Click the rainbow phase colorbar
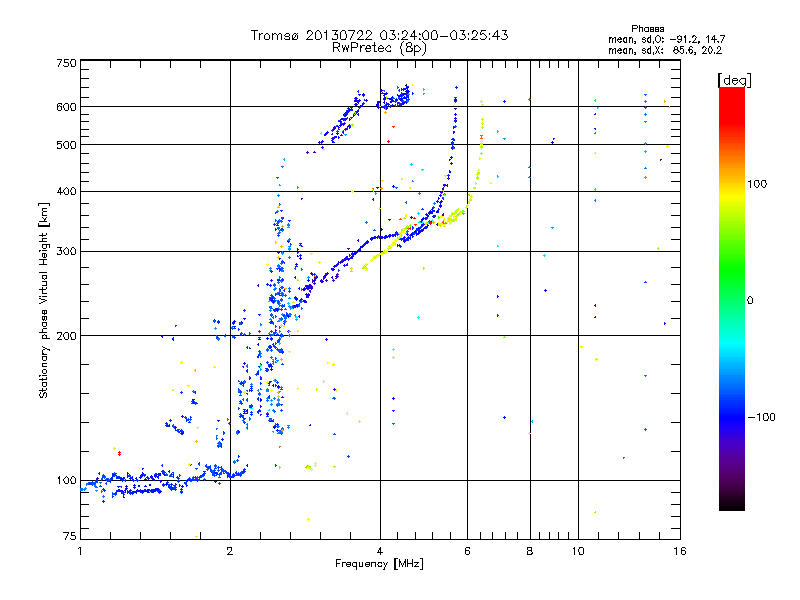 click(732, 299)
